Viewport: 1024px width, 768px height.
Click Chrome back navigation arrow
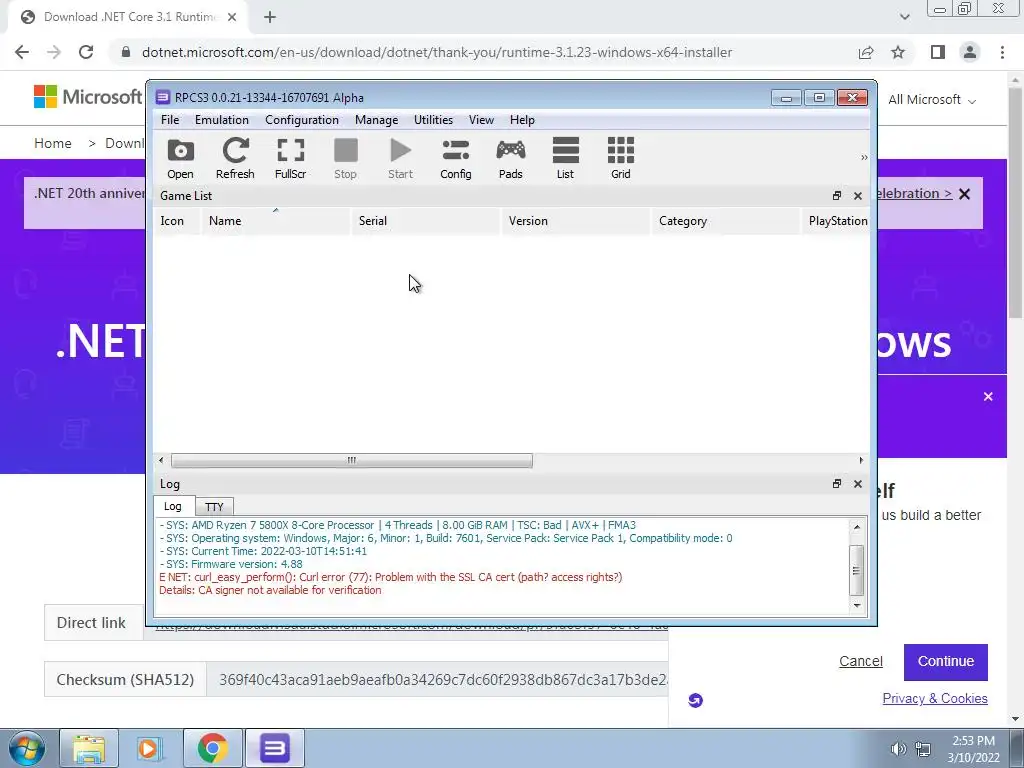click(x=22, y=52)
